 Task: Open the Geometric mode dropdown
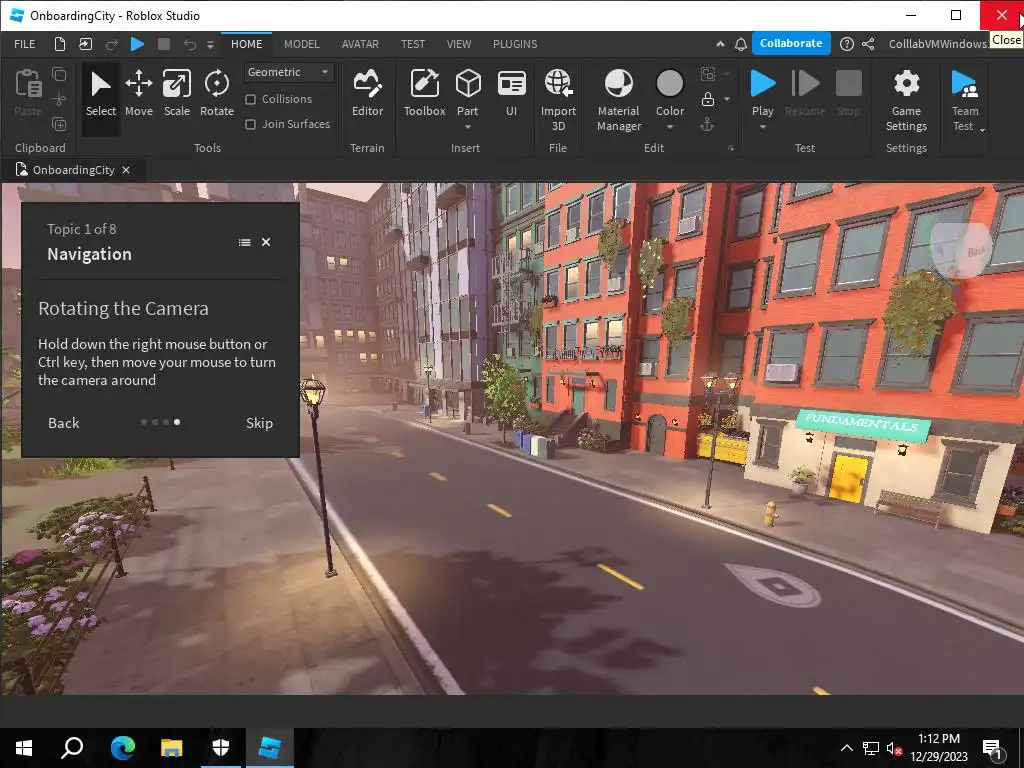[288, 72]
